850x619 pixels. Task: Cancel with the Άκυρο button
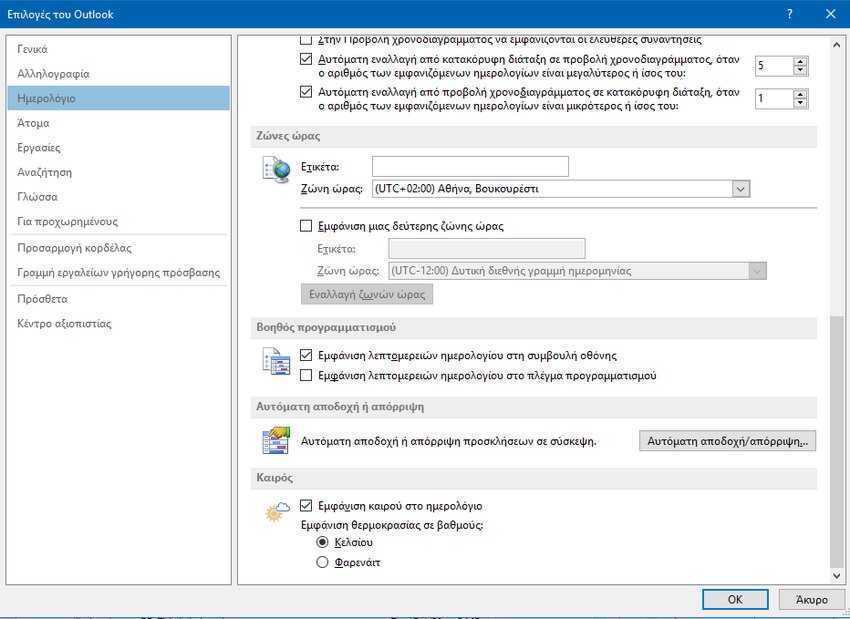click(812, 599)
